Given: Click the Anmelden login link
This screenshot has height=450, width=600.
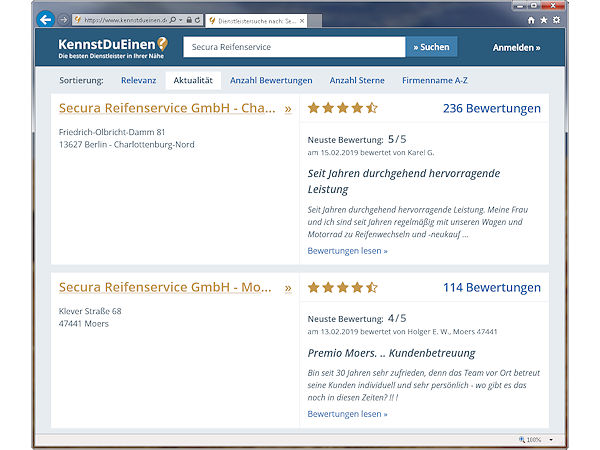Looking at the screenshot, I should (x=516, y=47).
